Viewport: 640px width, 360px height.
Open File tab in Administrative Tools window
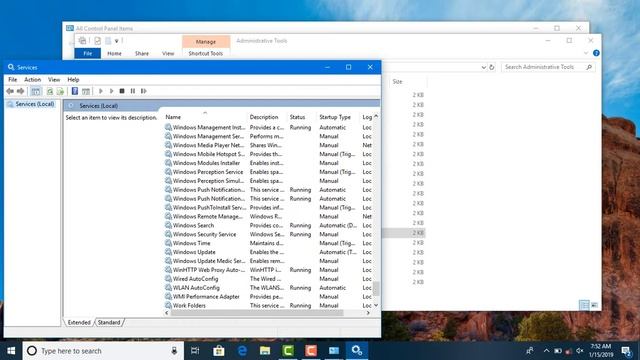point(88,53)
